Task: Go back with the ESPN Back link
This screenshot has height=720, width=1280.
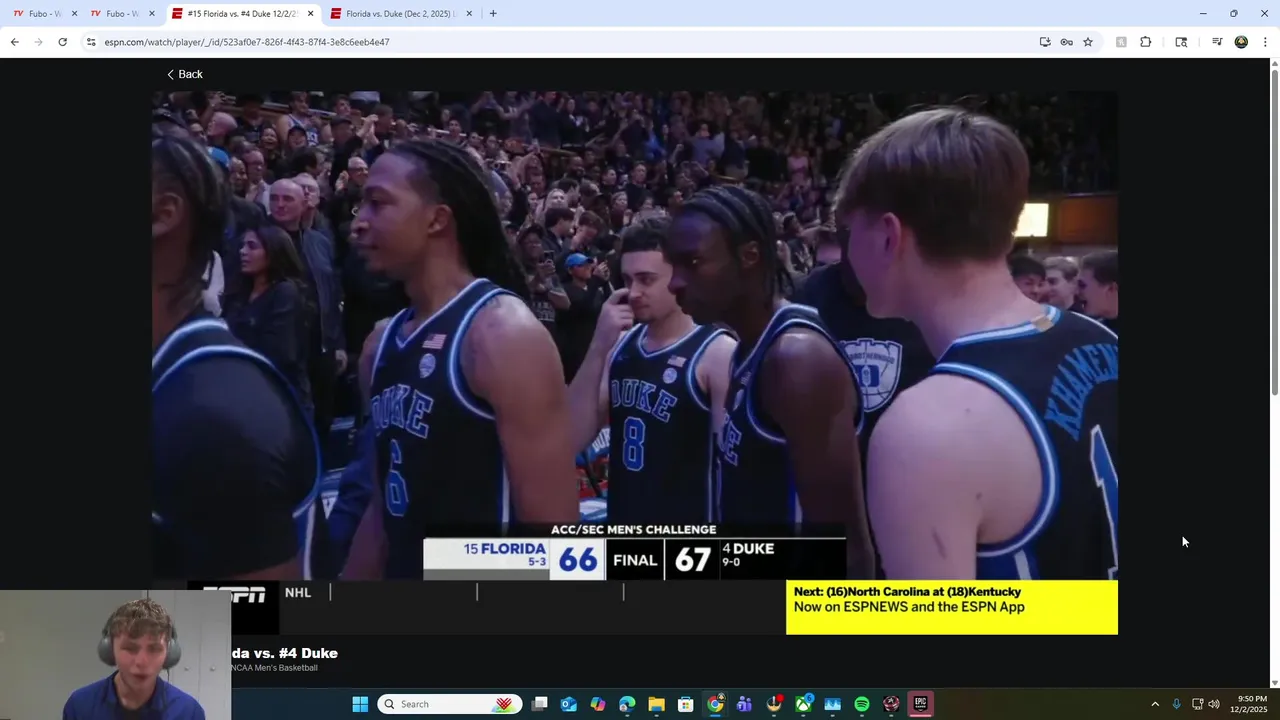Action: pyautogui.click(x=184, y=74)
